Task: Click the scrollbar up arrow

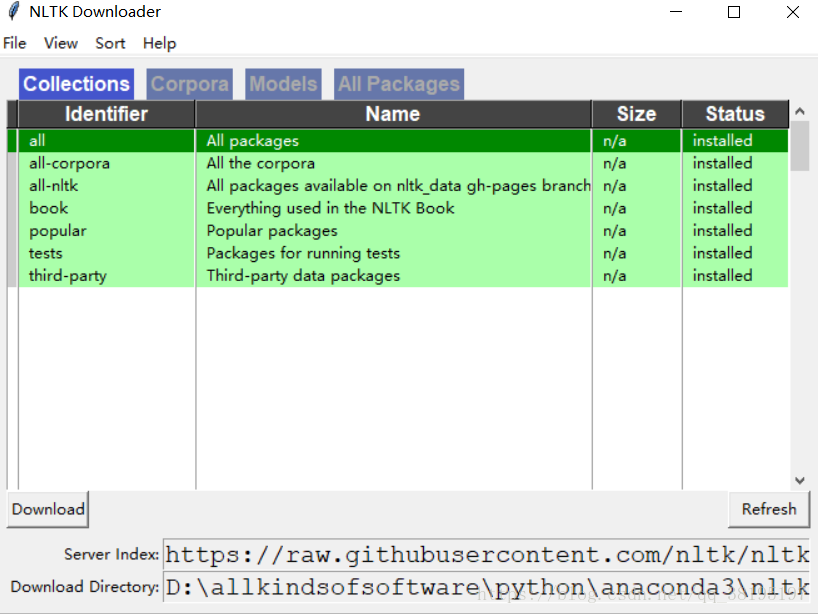Action: 800,111
